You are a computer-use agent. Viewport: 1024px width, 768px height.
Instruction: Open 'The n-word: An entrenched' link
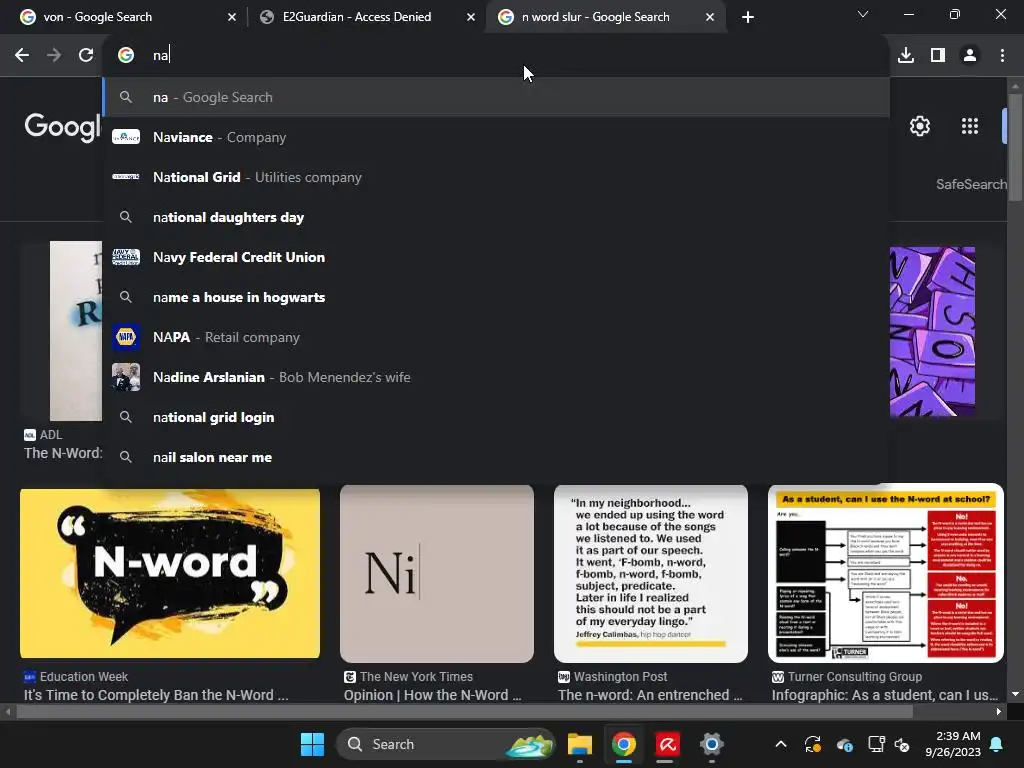pyautogui.click(x=650, y=695)
